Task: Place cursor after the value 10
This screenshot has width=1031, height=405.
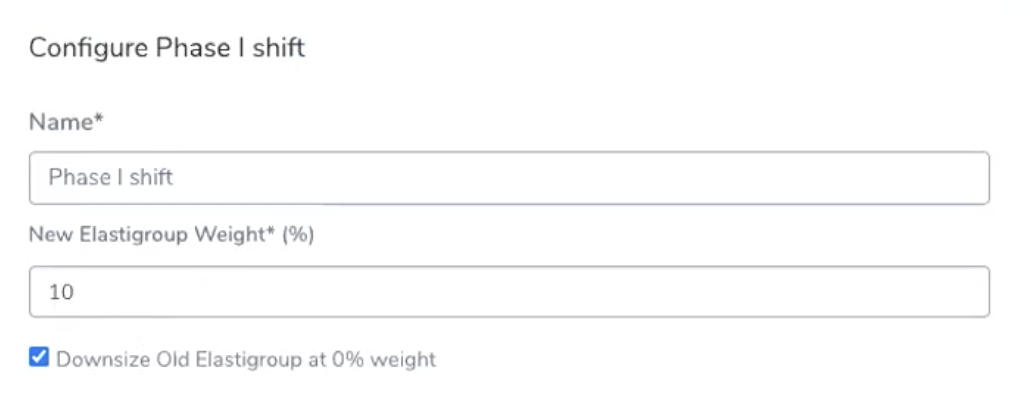Action: click(76, 292)
